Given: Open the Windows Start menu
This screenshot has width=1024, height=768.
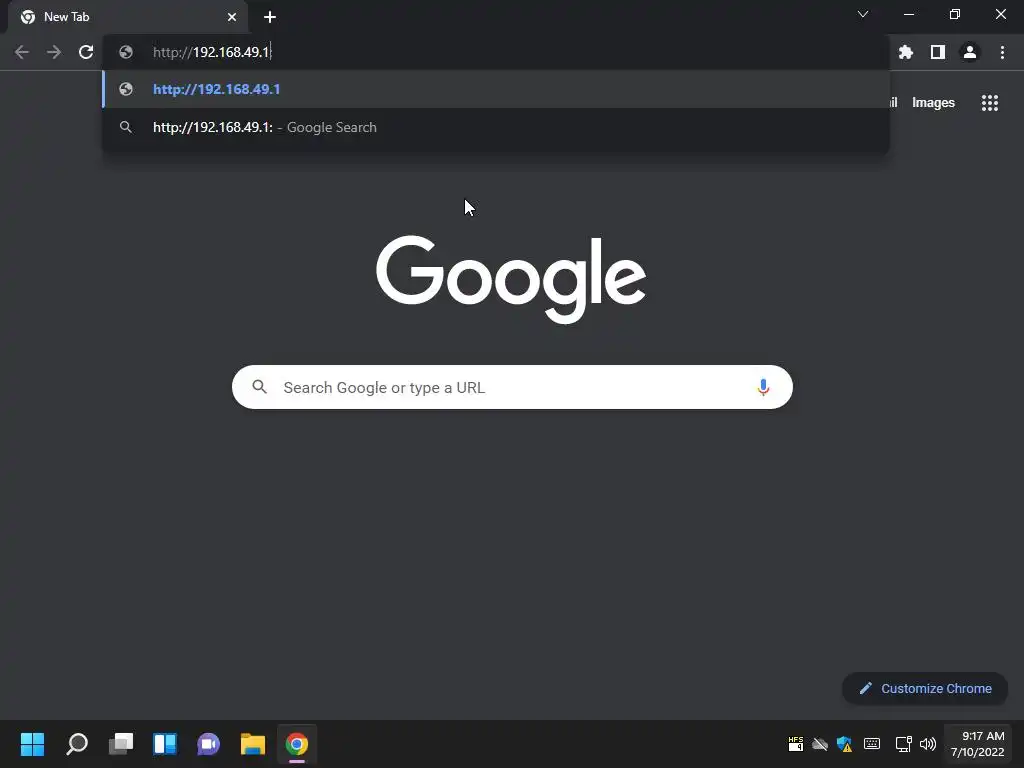Looking at the screenshot, I should pyautogui.click(x=33, y=744).
